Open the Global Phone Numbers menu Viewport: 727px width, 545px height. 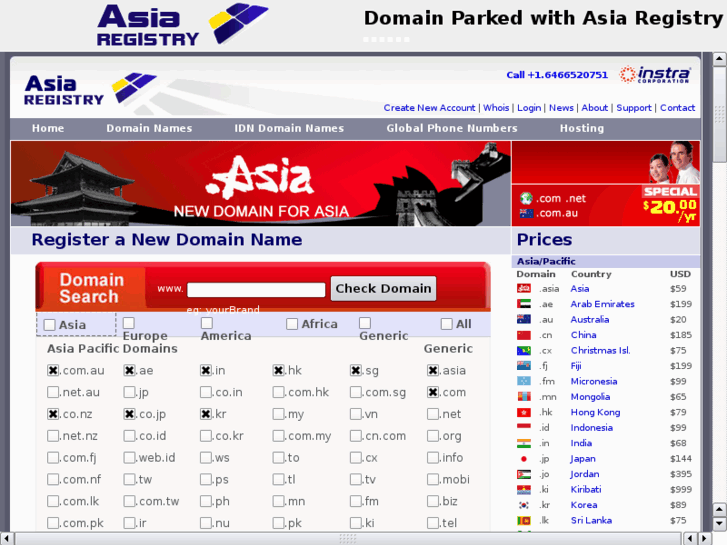click(x=452, y=128)
